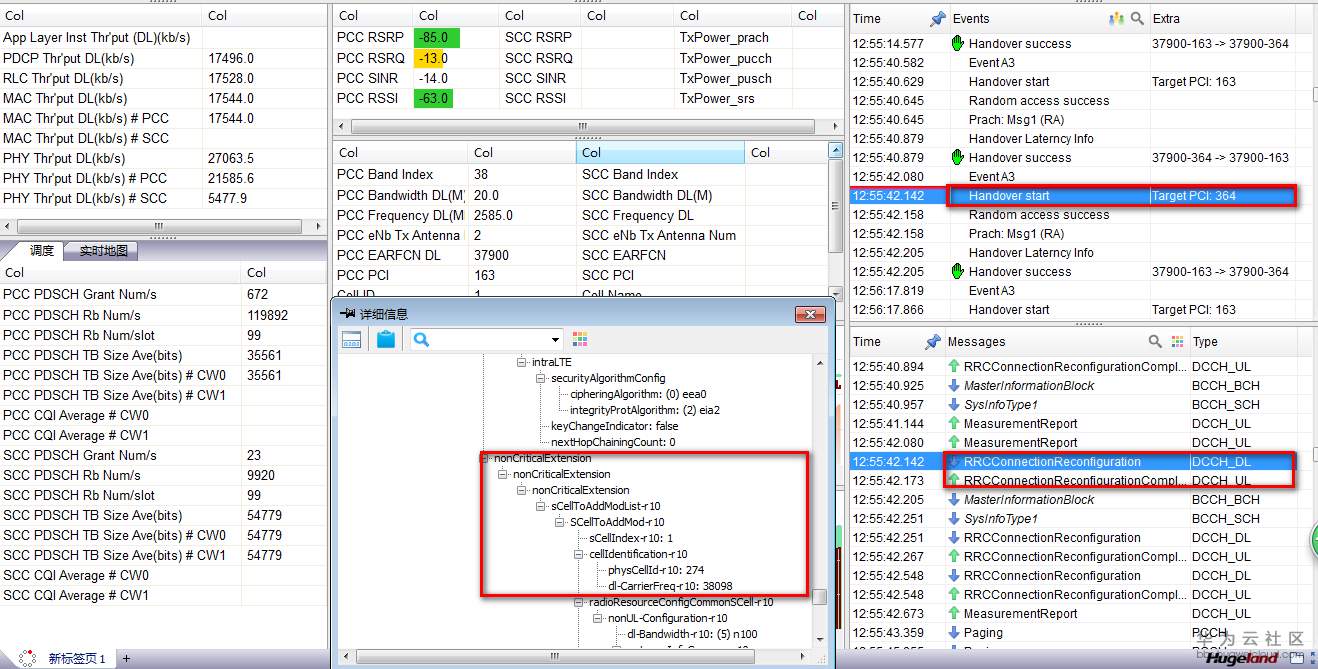1318x669 pixels.
Task: Switch to the 调度 tab
Action: click(41, 251)
